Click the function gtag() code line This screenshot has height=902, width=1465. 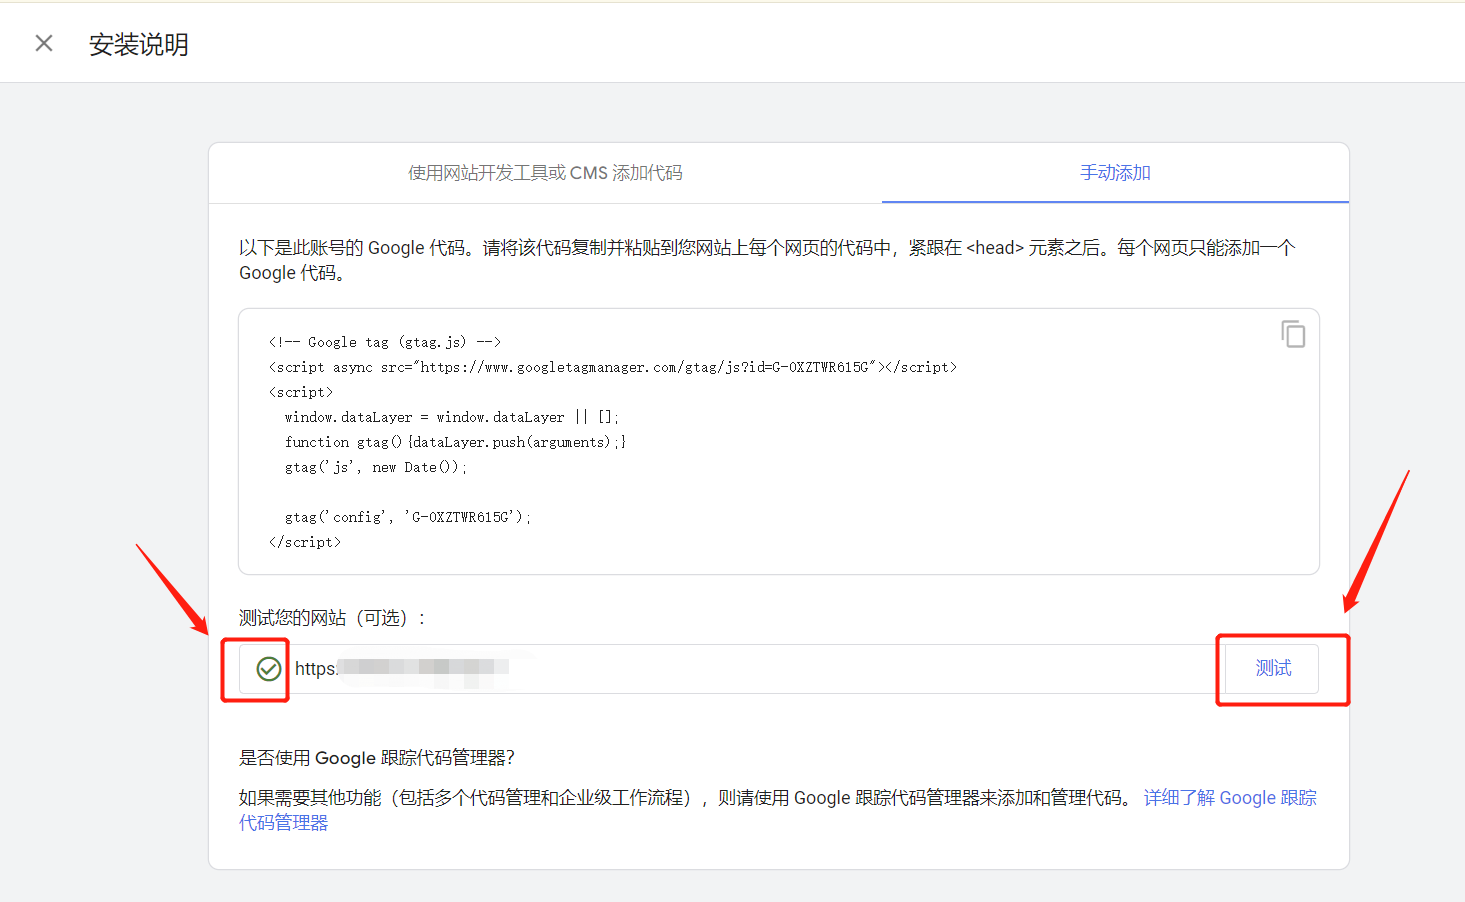456,442
